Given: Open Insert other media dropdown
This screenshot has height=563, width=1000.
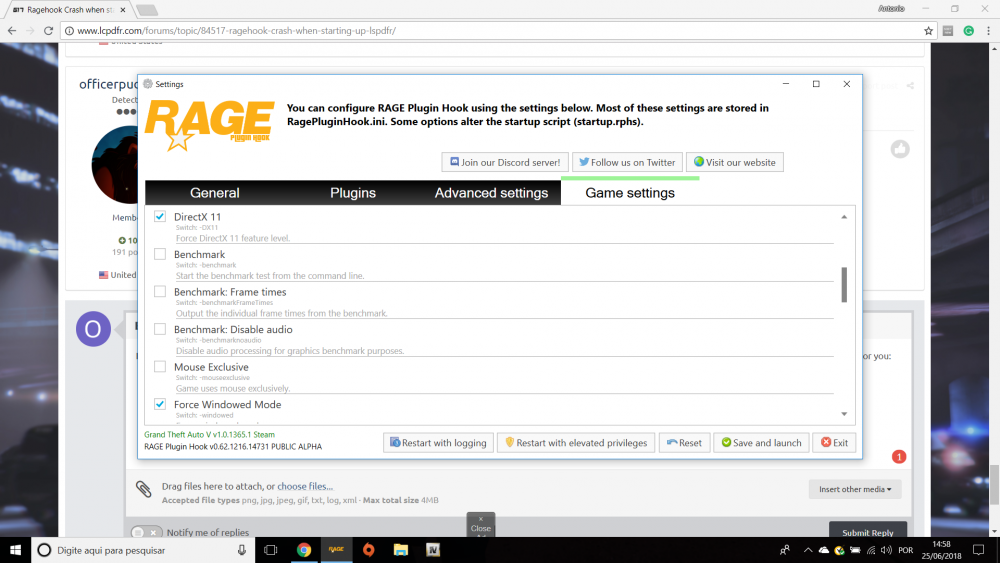Looking at the screenshot, I should [855, 489].
